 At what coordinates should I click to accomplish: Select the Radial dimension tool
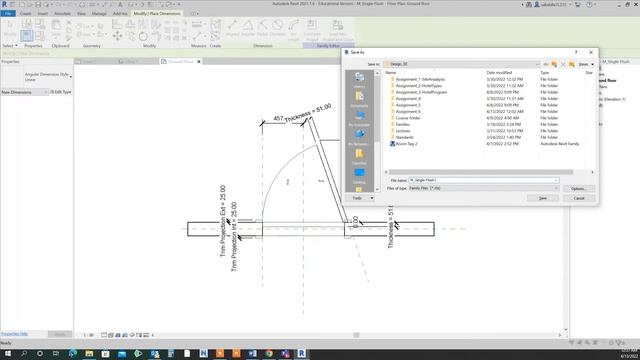262,29
